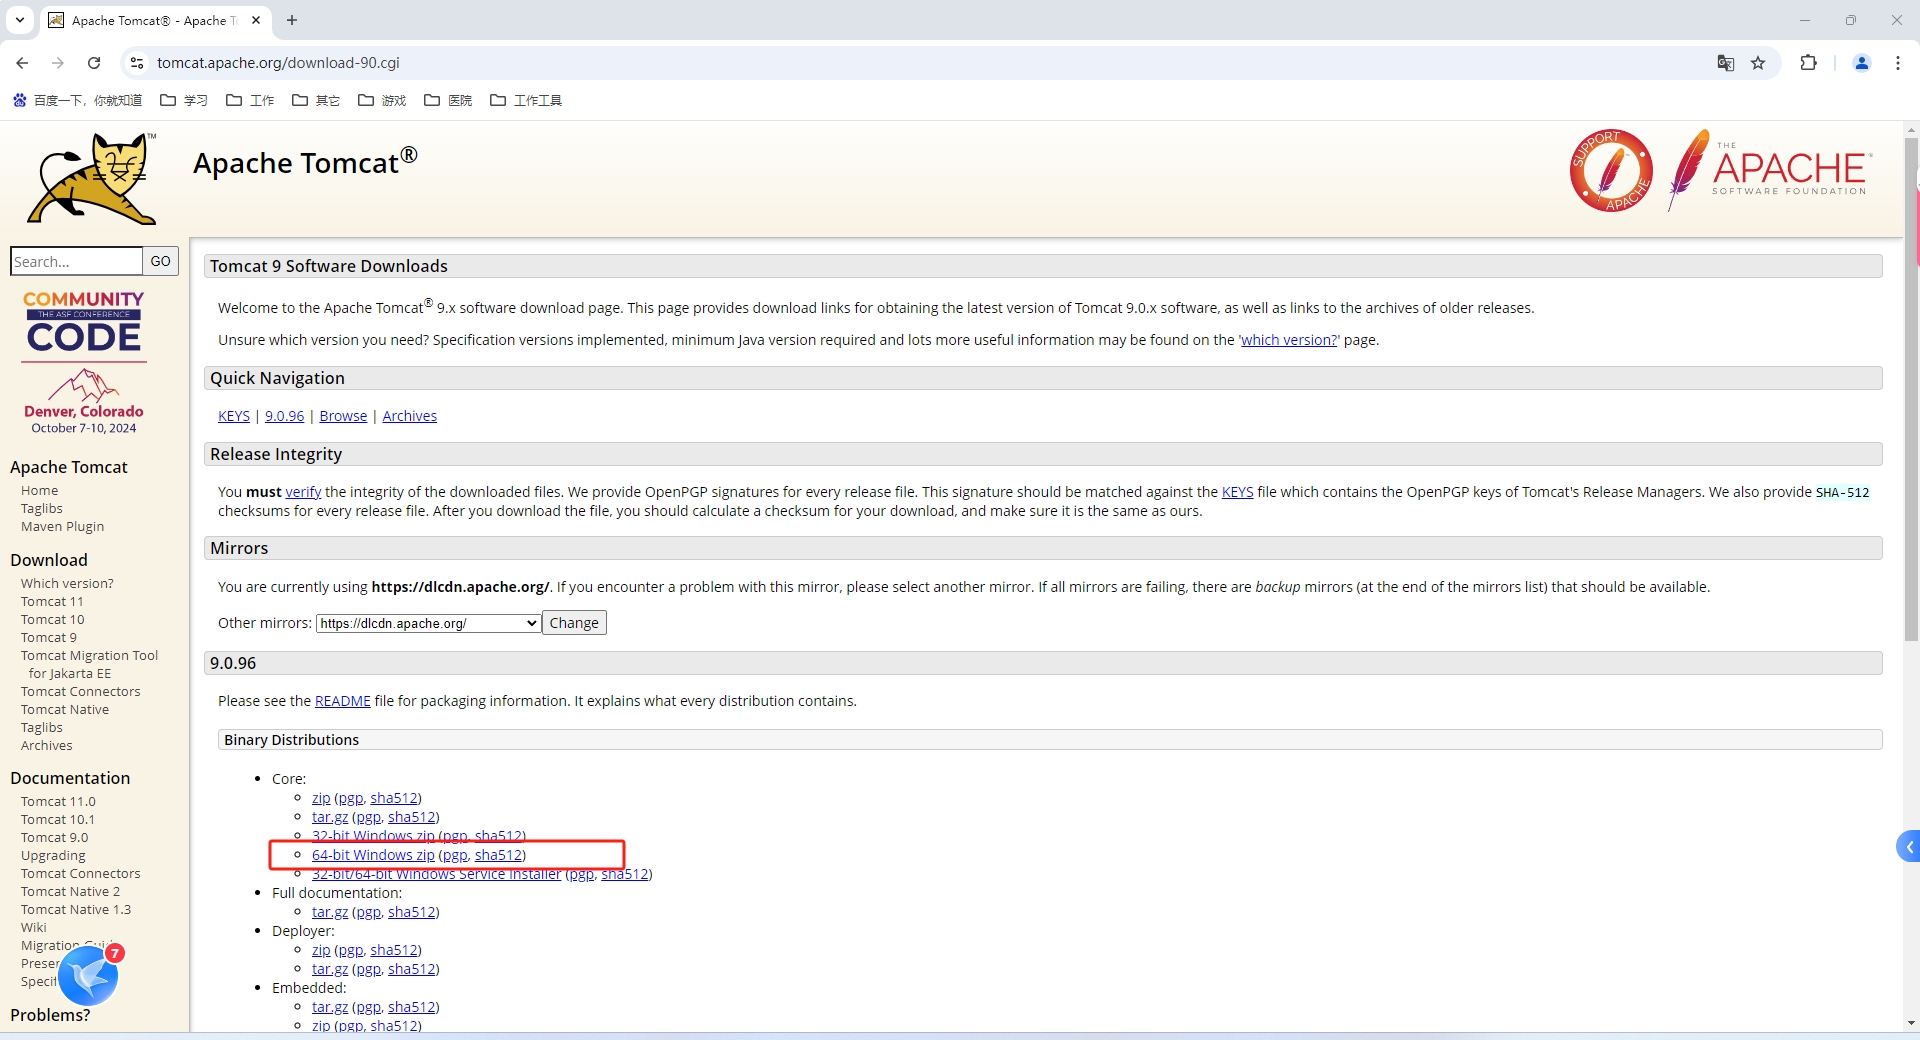The image size is (1920, 1040).
Task: Open Tomcat Migration Tool for Jakarta EE
Action: [x=89, y=665]
